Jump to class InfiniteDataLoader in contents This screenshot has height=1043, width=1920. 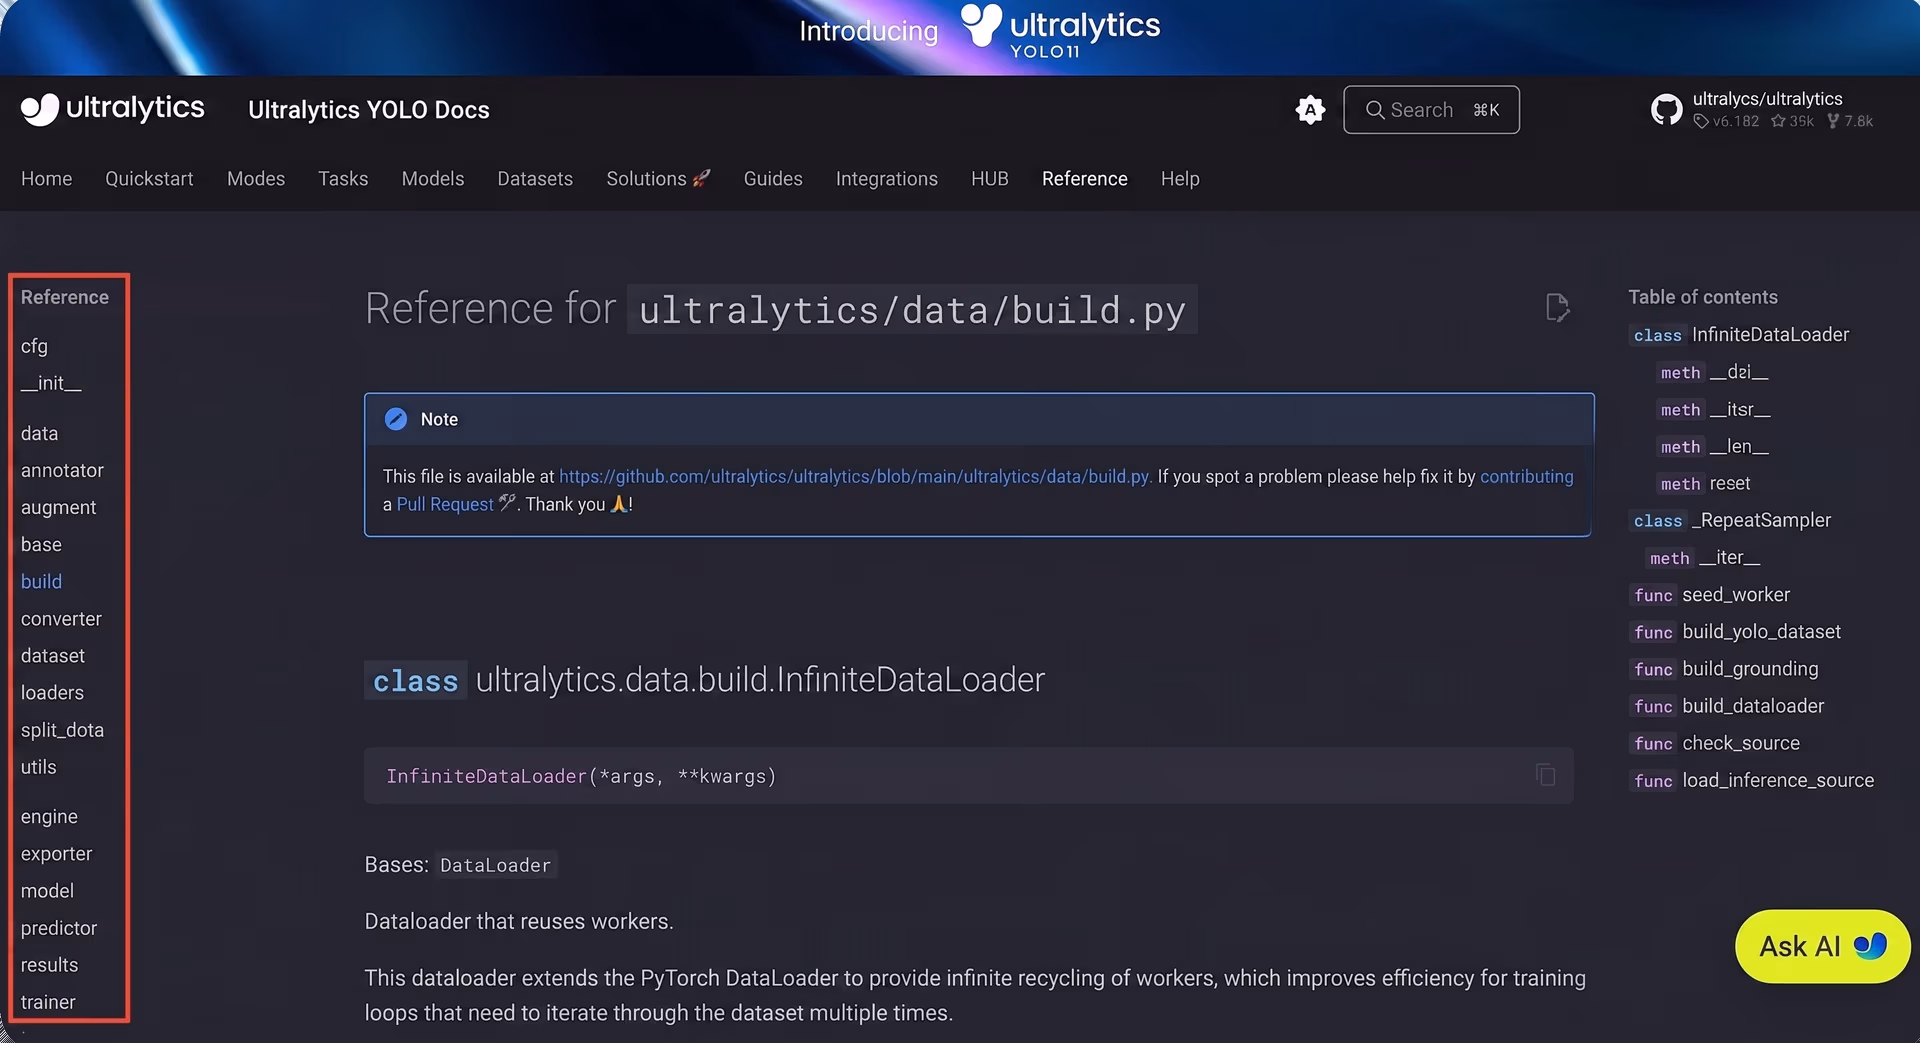click(x=1740, y=335)
